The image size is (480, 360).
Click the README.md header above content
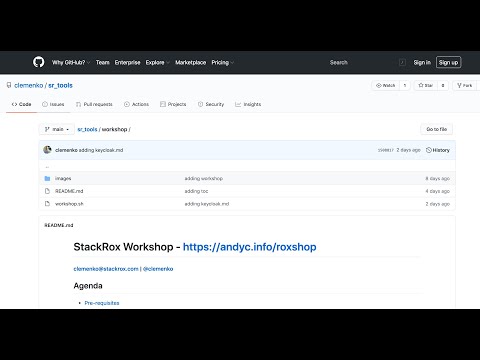(x=59, y=225)
